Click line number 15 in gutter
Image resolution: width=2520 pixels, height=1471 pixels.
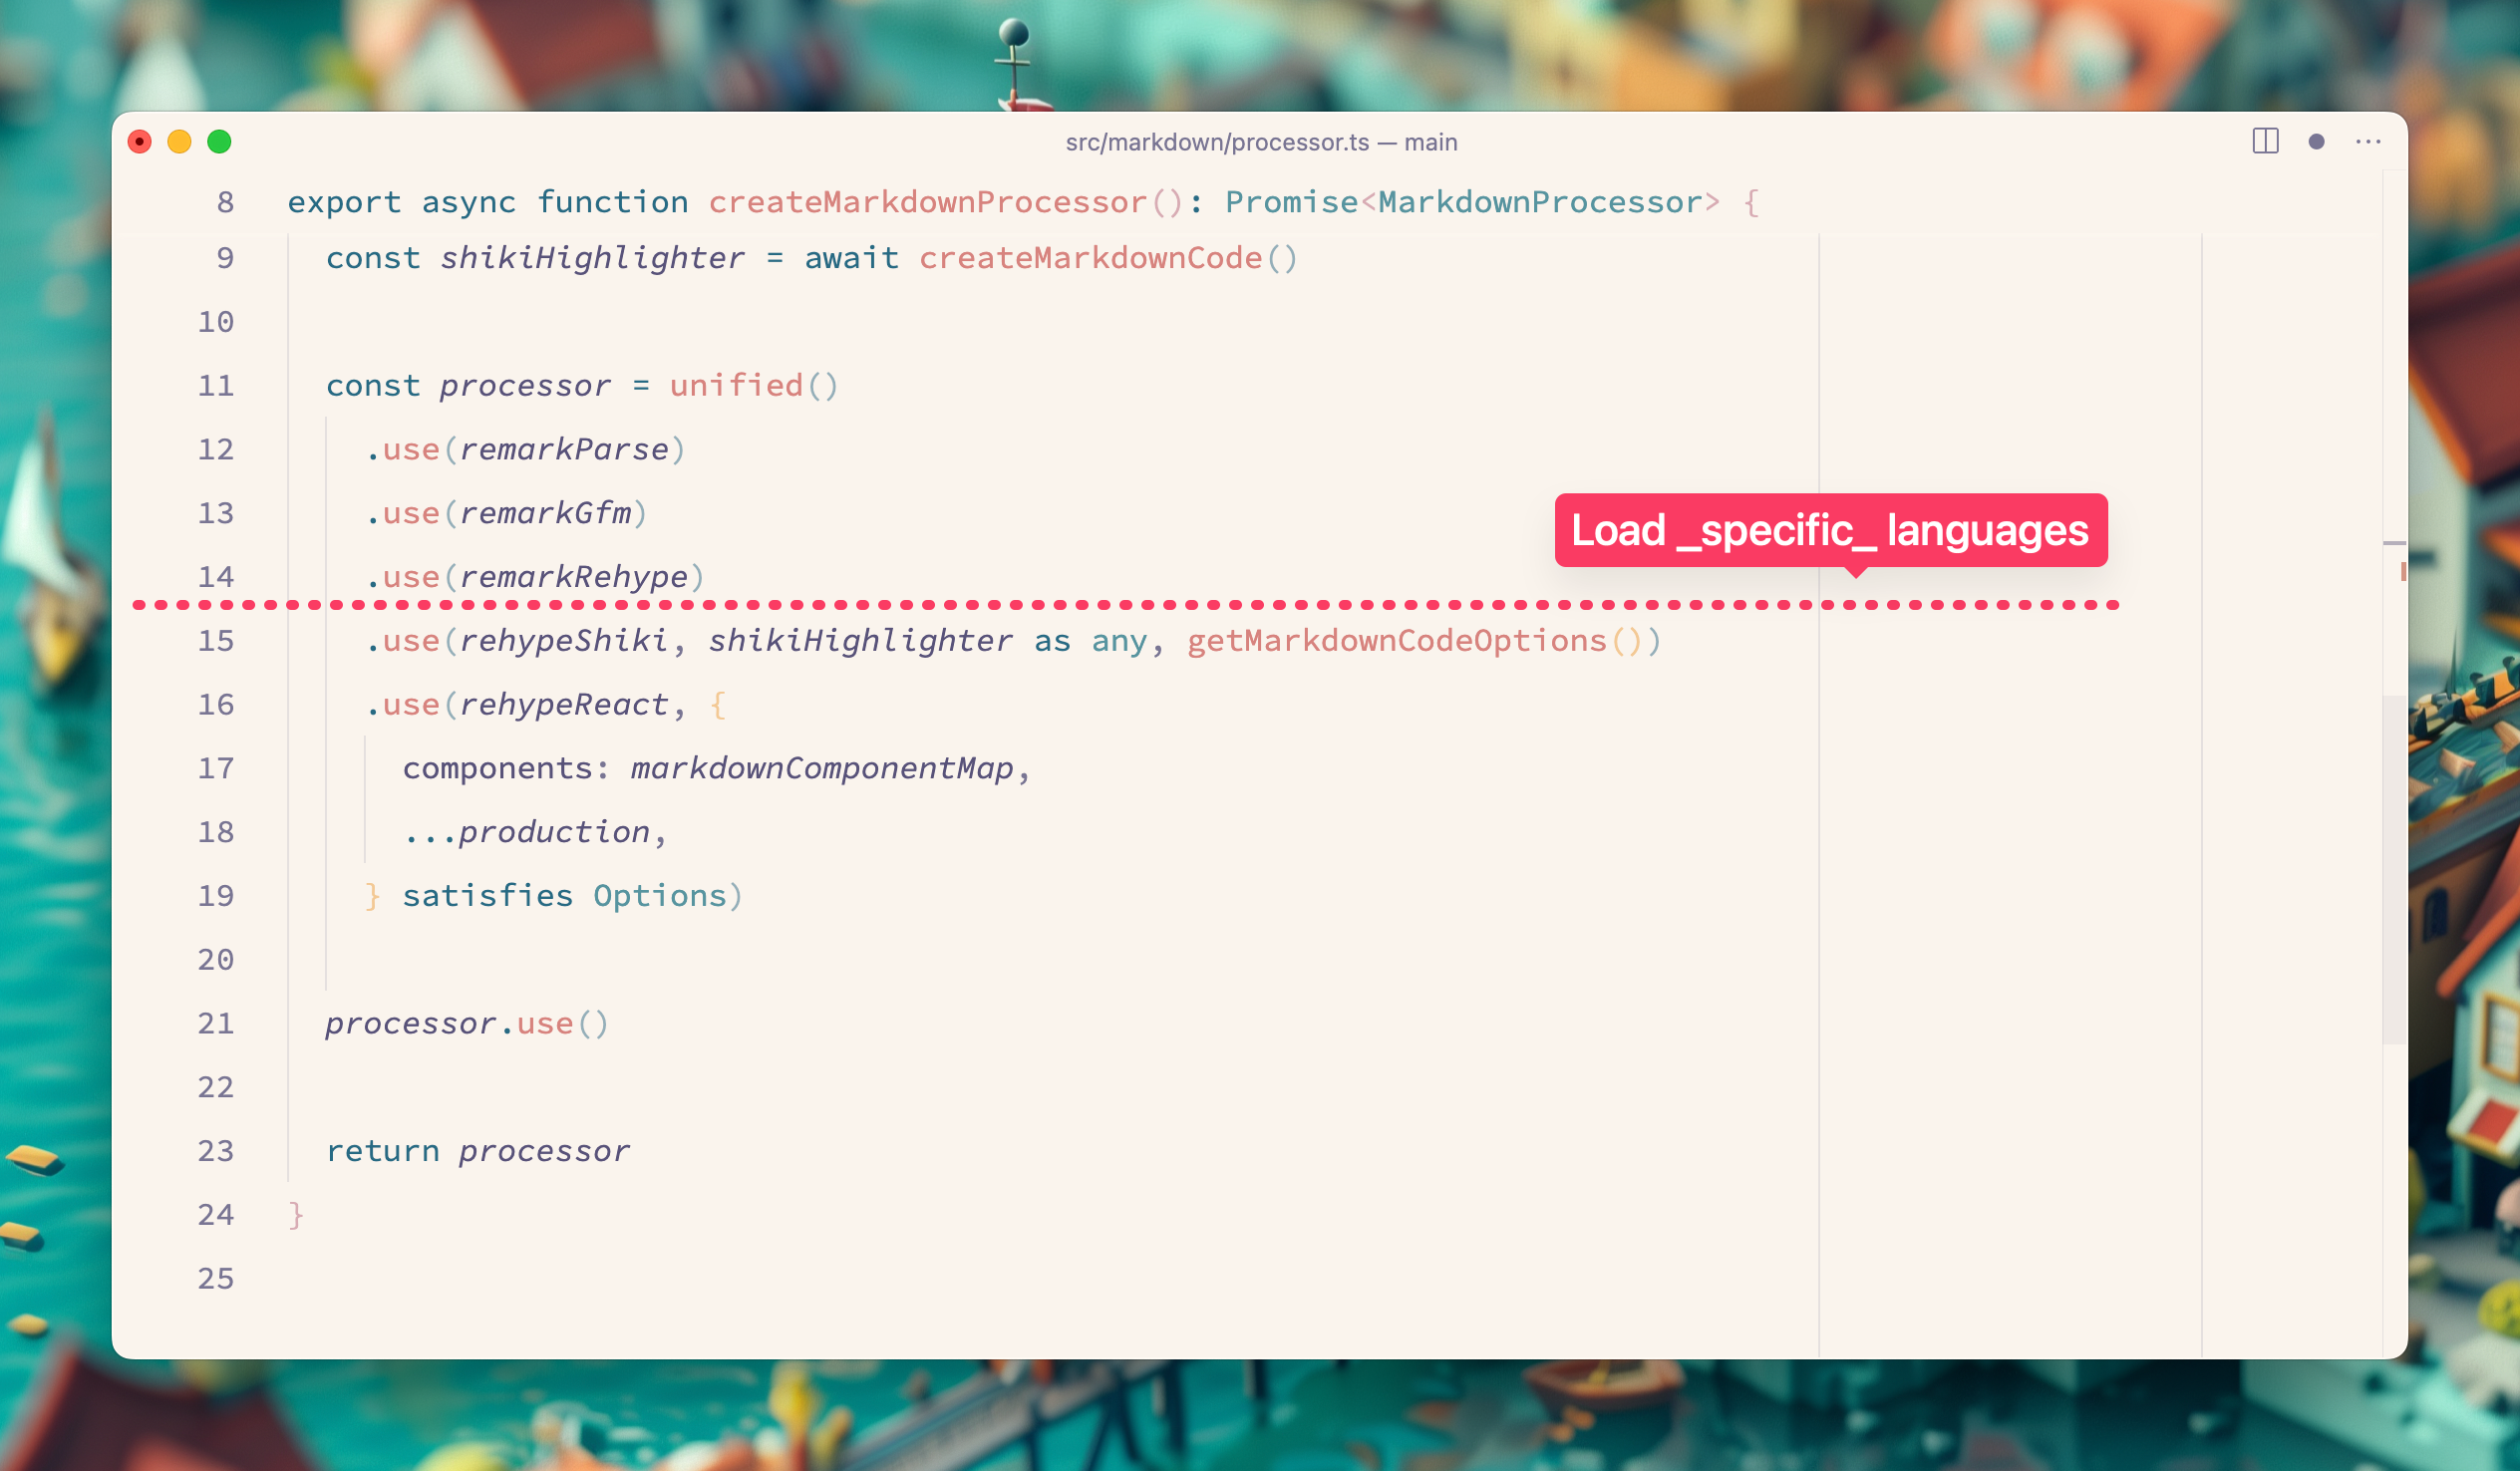click(x=216, y=641)
